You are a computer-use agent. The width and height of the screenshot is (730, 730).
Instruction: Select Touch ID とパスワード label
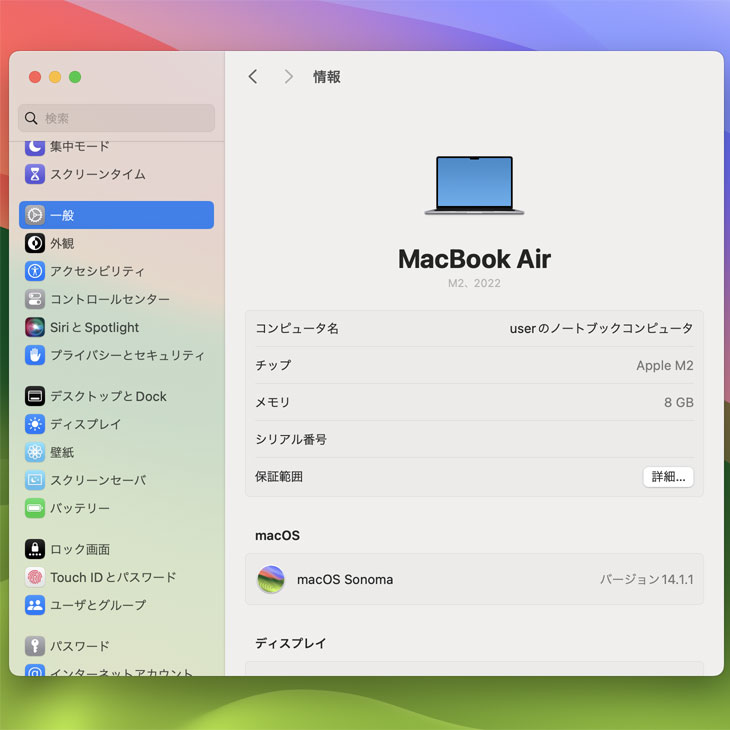113,577
